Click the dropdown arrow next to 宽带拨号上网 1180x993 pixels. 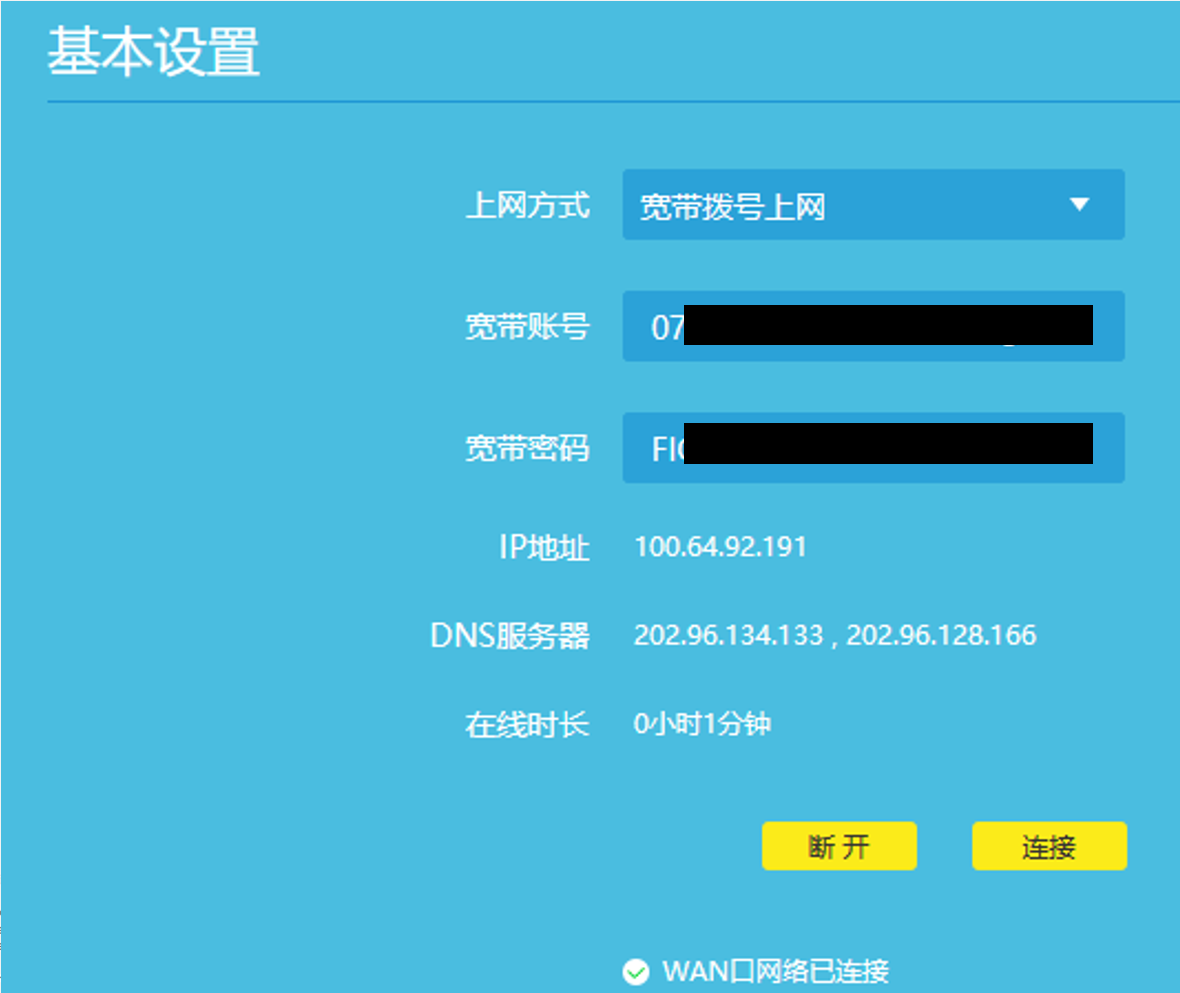coord(1080,205)
